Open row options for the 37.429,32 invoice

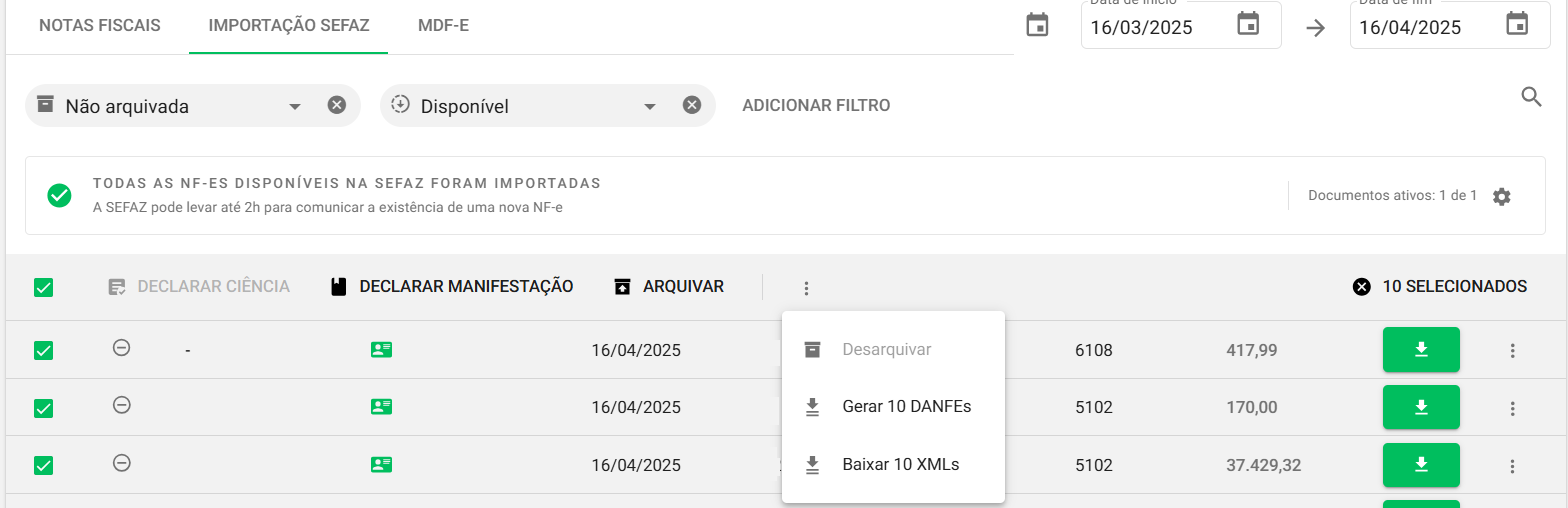tap(1512, 466)
